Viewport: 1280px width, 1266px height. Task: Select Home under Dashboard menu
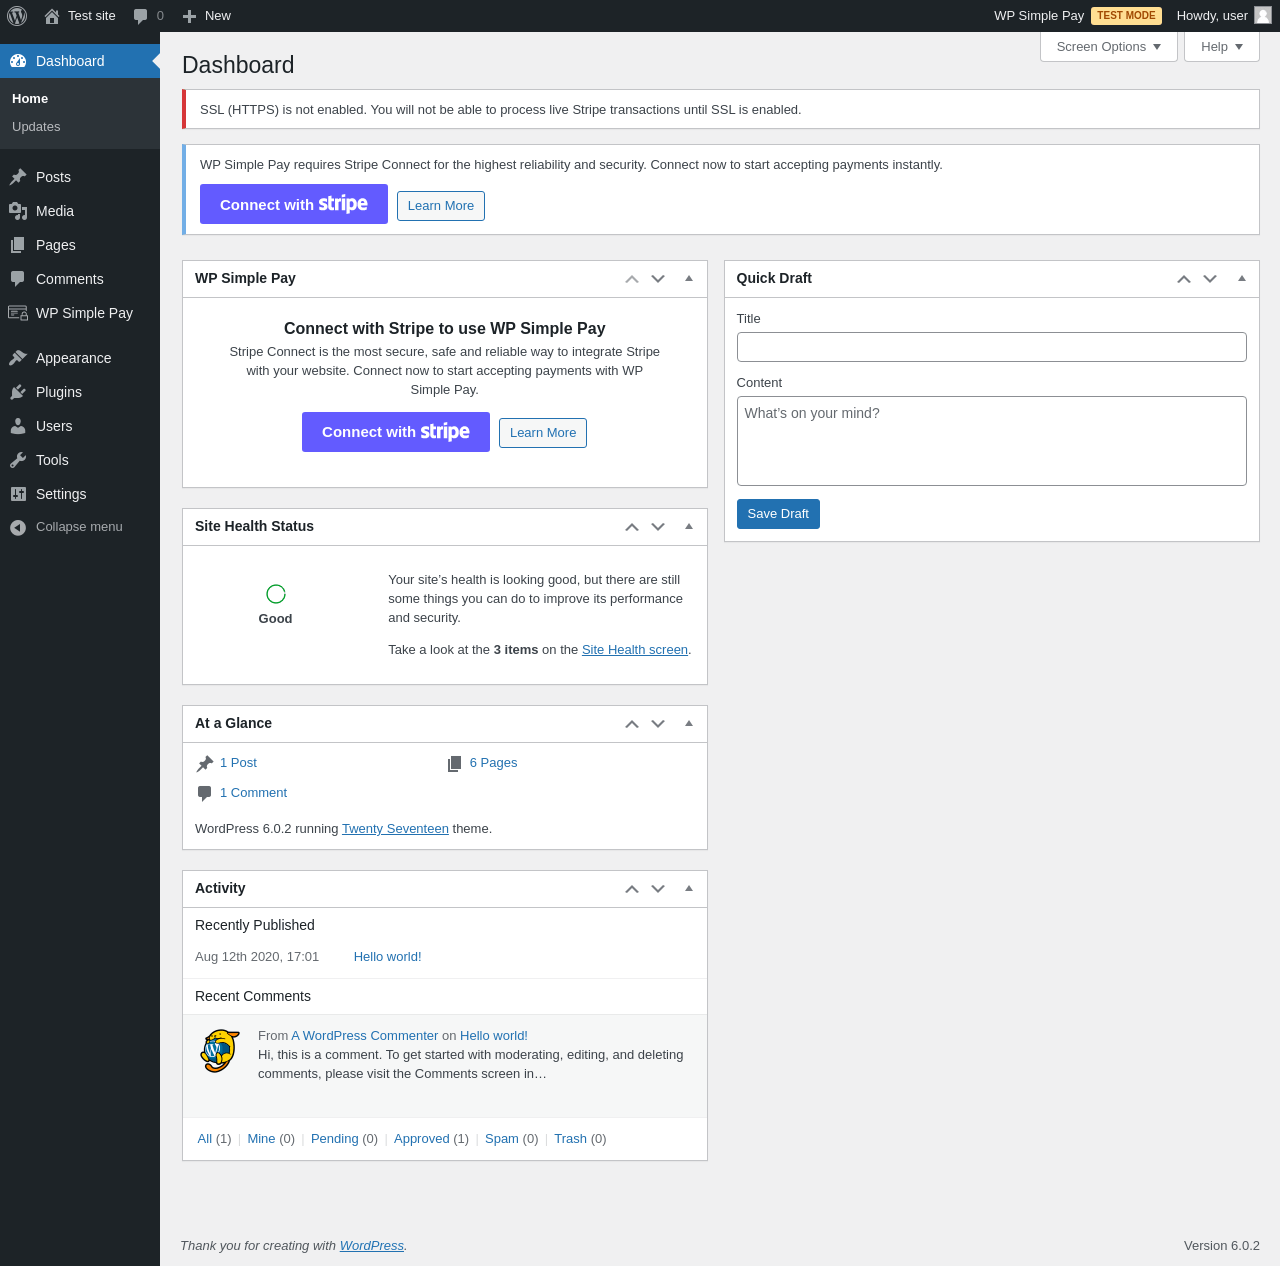coord(30,99)
